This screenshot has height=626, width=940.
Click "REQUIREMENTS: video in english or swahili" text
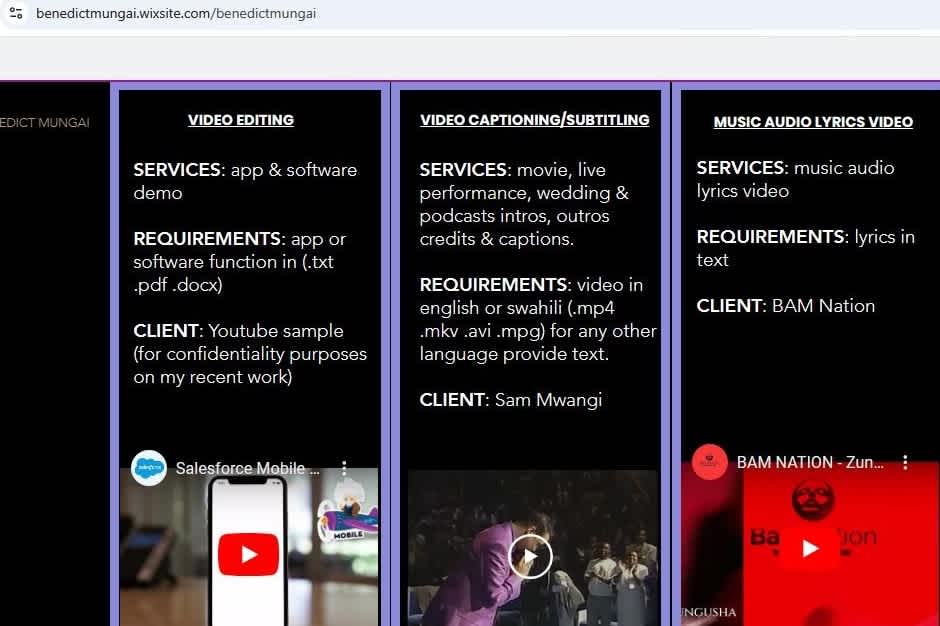pos(531,296)
